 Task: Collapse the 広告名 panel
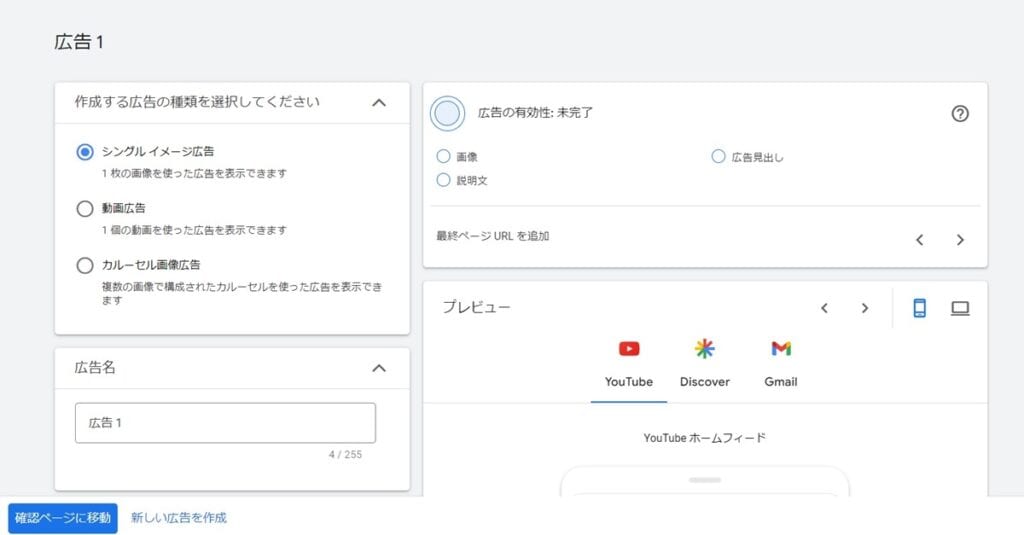[379, 368]
